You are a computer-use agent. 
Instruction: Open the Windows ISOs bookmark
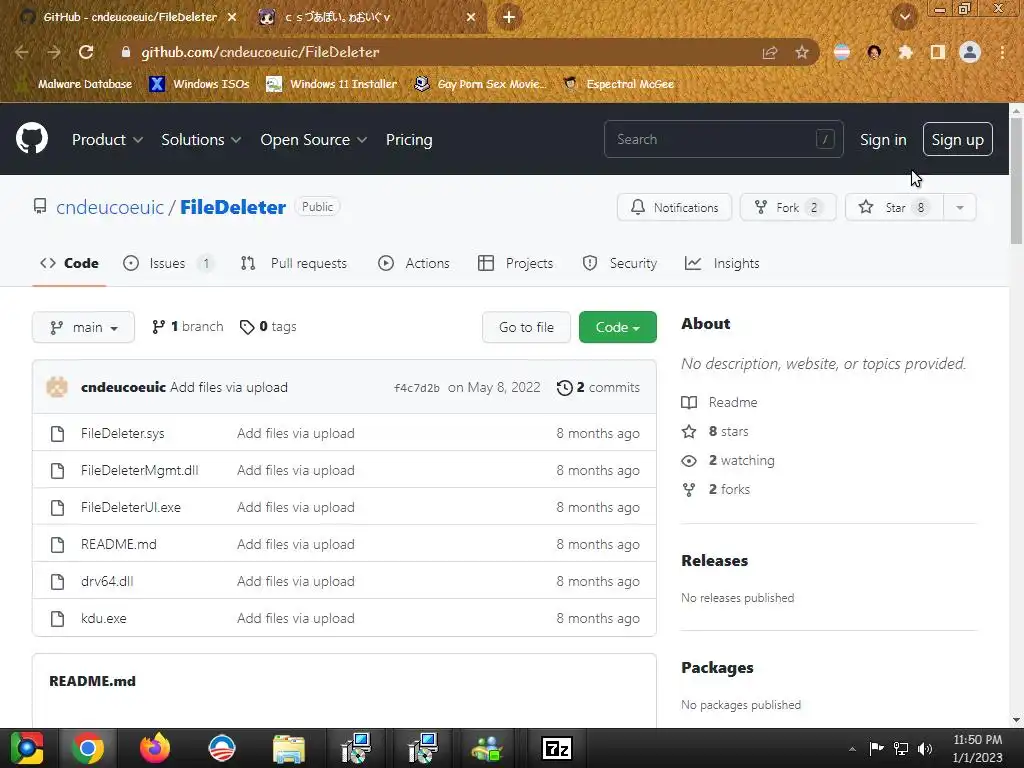click(x=199, y=84)
